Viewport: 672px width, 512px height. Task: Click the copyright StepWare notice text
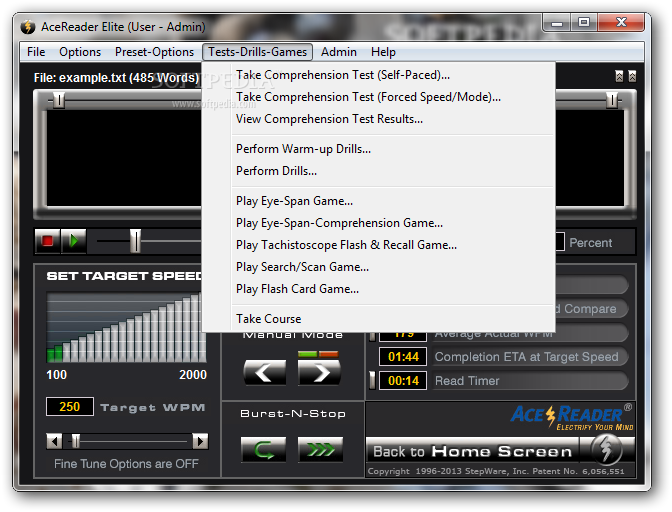click(x=496, y=471)
